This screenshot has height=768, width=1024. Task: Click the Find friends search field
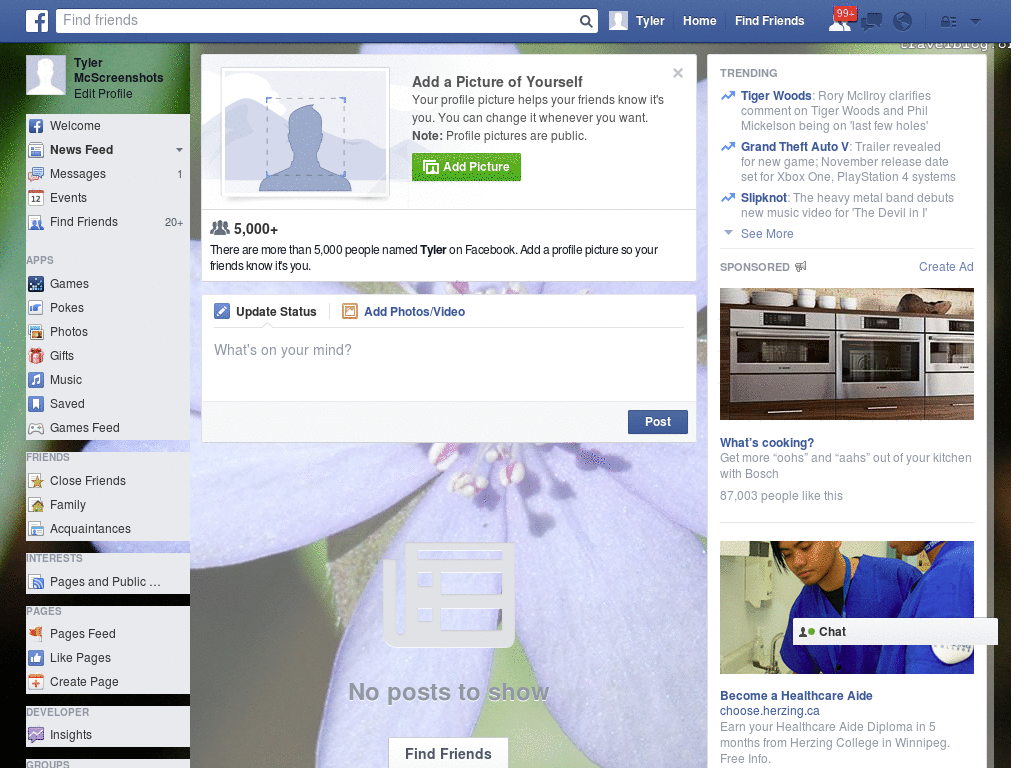pos(318,21)
